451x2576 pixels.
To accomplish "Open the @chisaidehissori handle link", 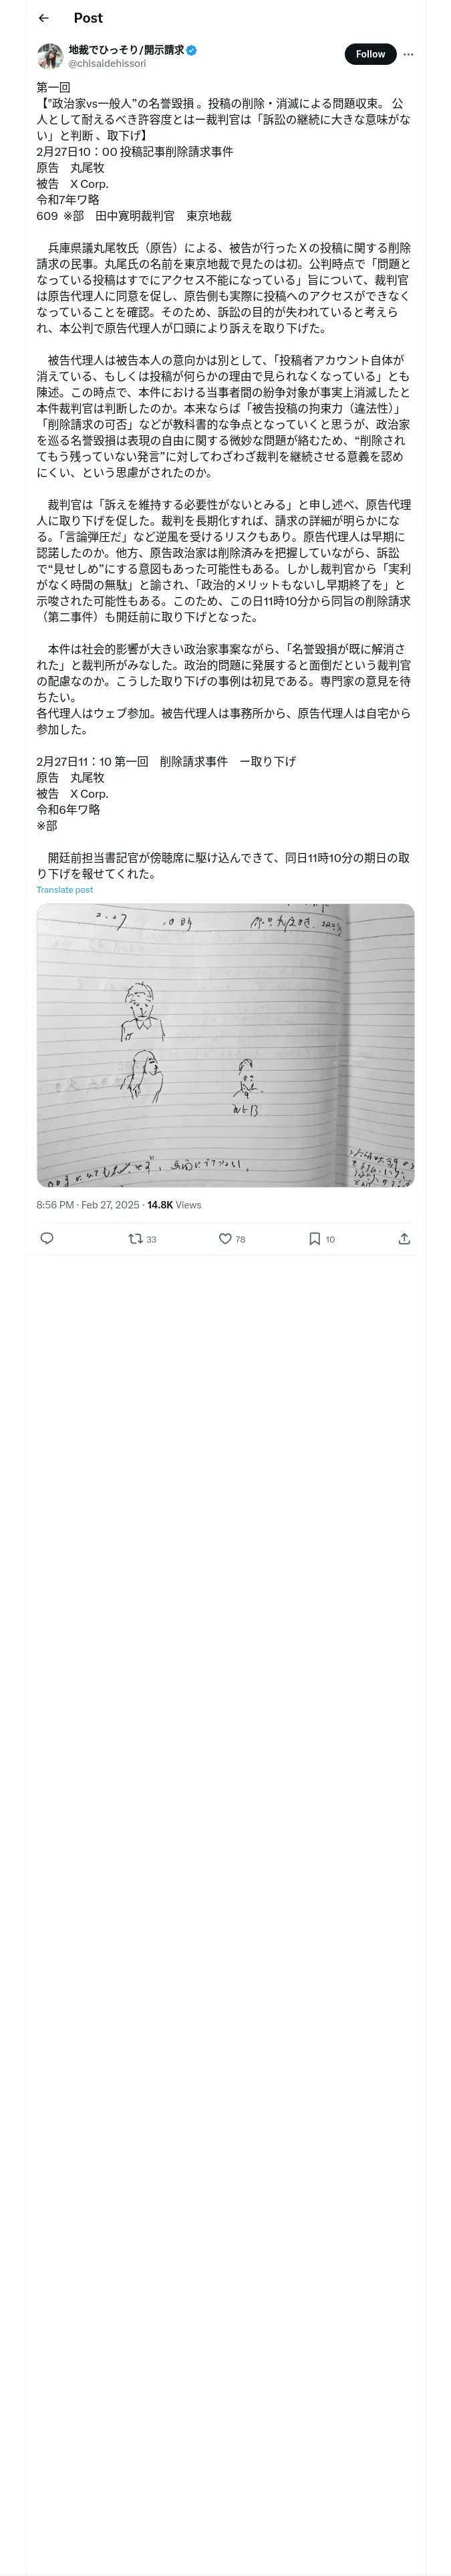I will pos(107,63).
